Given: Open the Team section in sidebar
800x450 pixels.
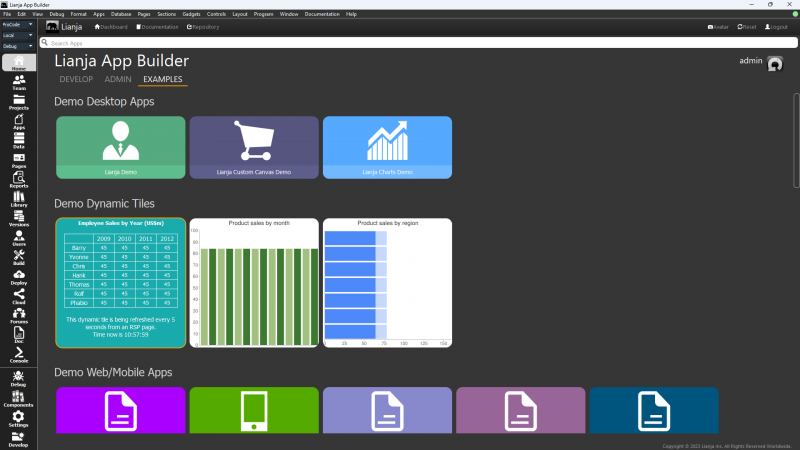Looking at the screenshot, I should point(19,81).
